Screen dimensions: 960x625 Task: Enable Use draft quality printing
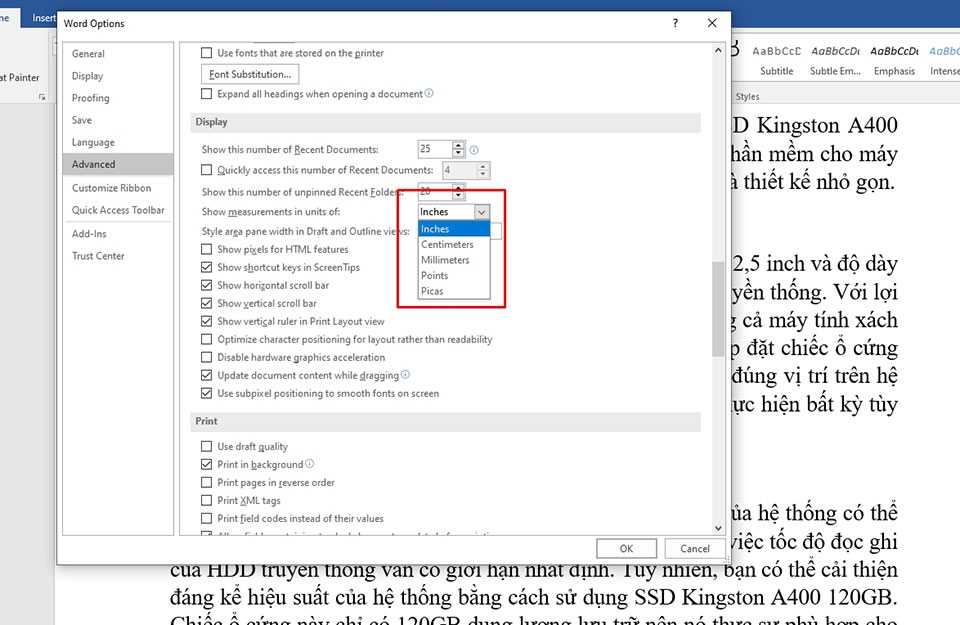click(204, 446)
